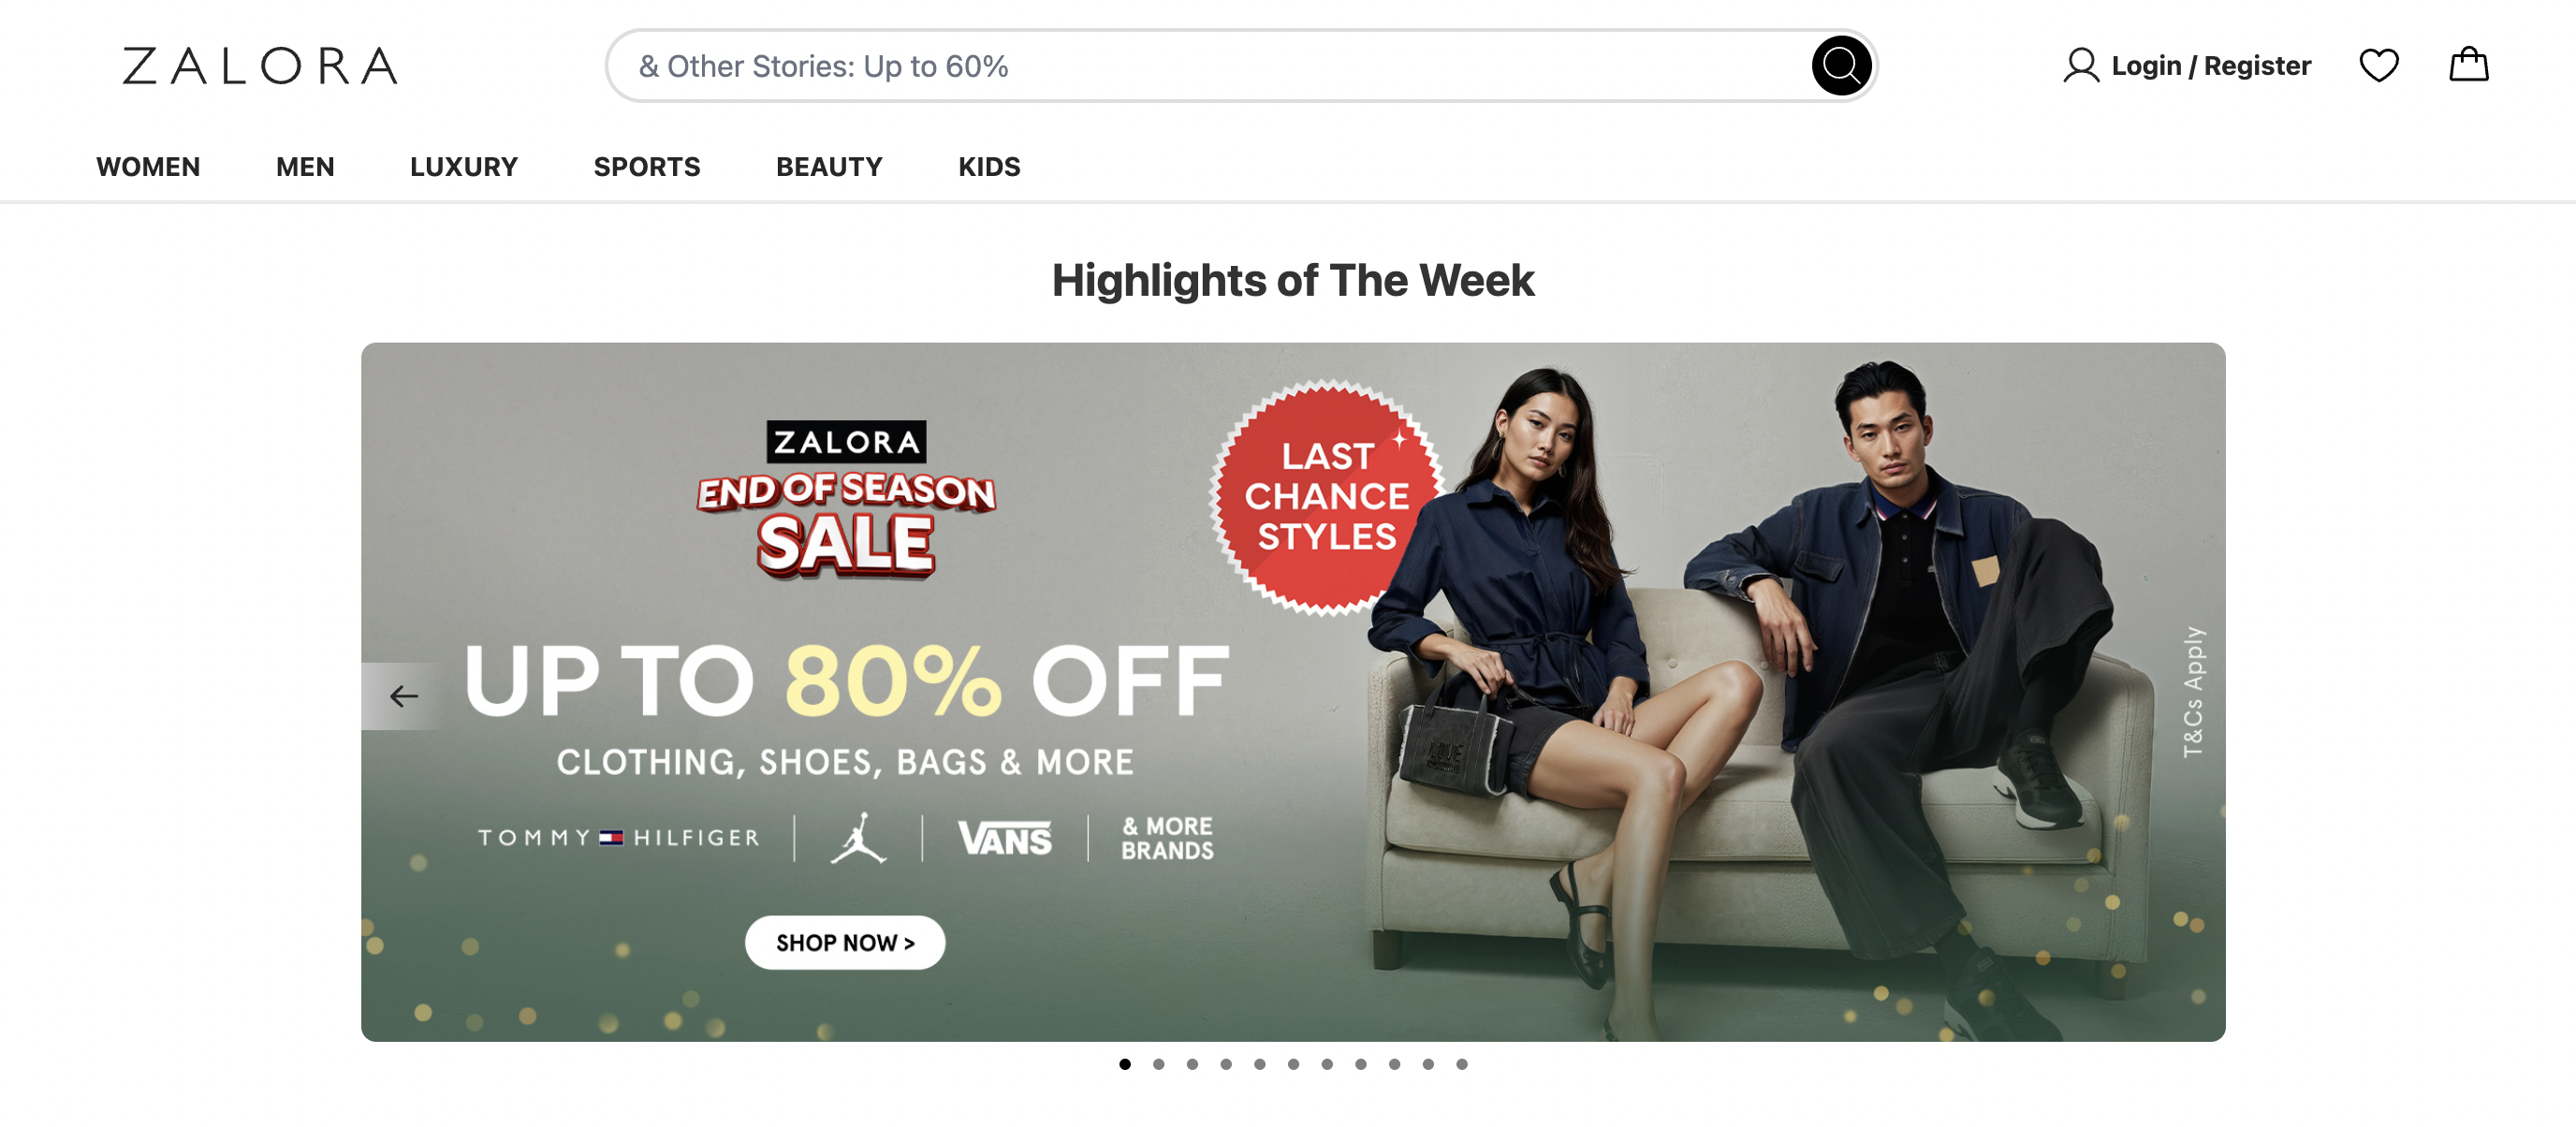The width and height of the screenshot is (2576, 1127).
Task: Click the ZALORA logo in header
Action: pos(260,66)
